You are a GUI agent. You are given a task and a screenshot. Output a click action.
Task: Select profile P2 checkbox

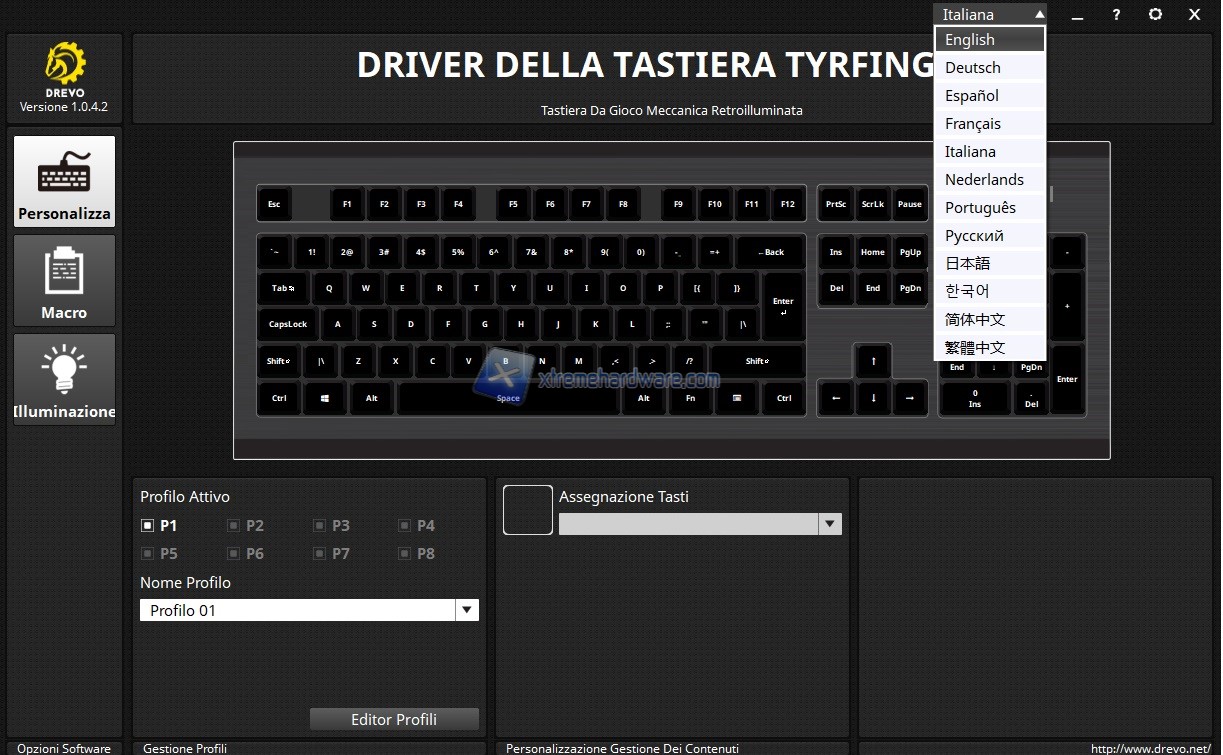234,525
